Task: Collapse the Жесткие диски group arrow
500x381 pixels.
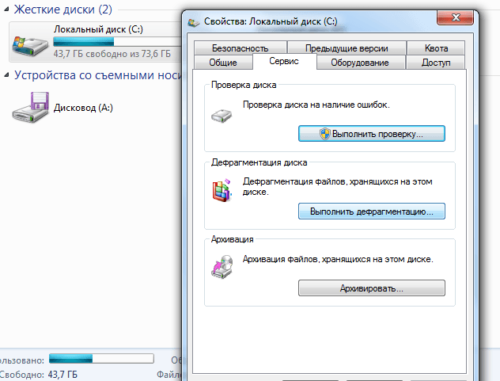Action: [6, 9]
